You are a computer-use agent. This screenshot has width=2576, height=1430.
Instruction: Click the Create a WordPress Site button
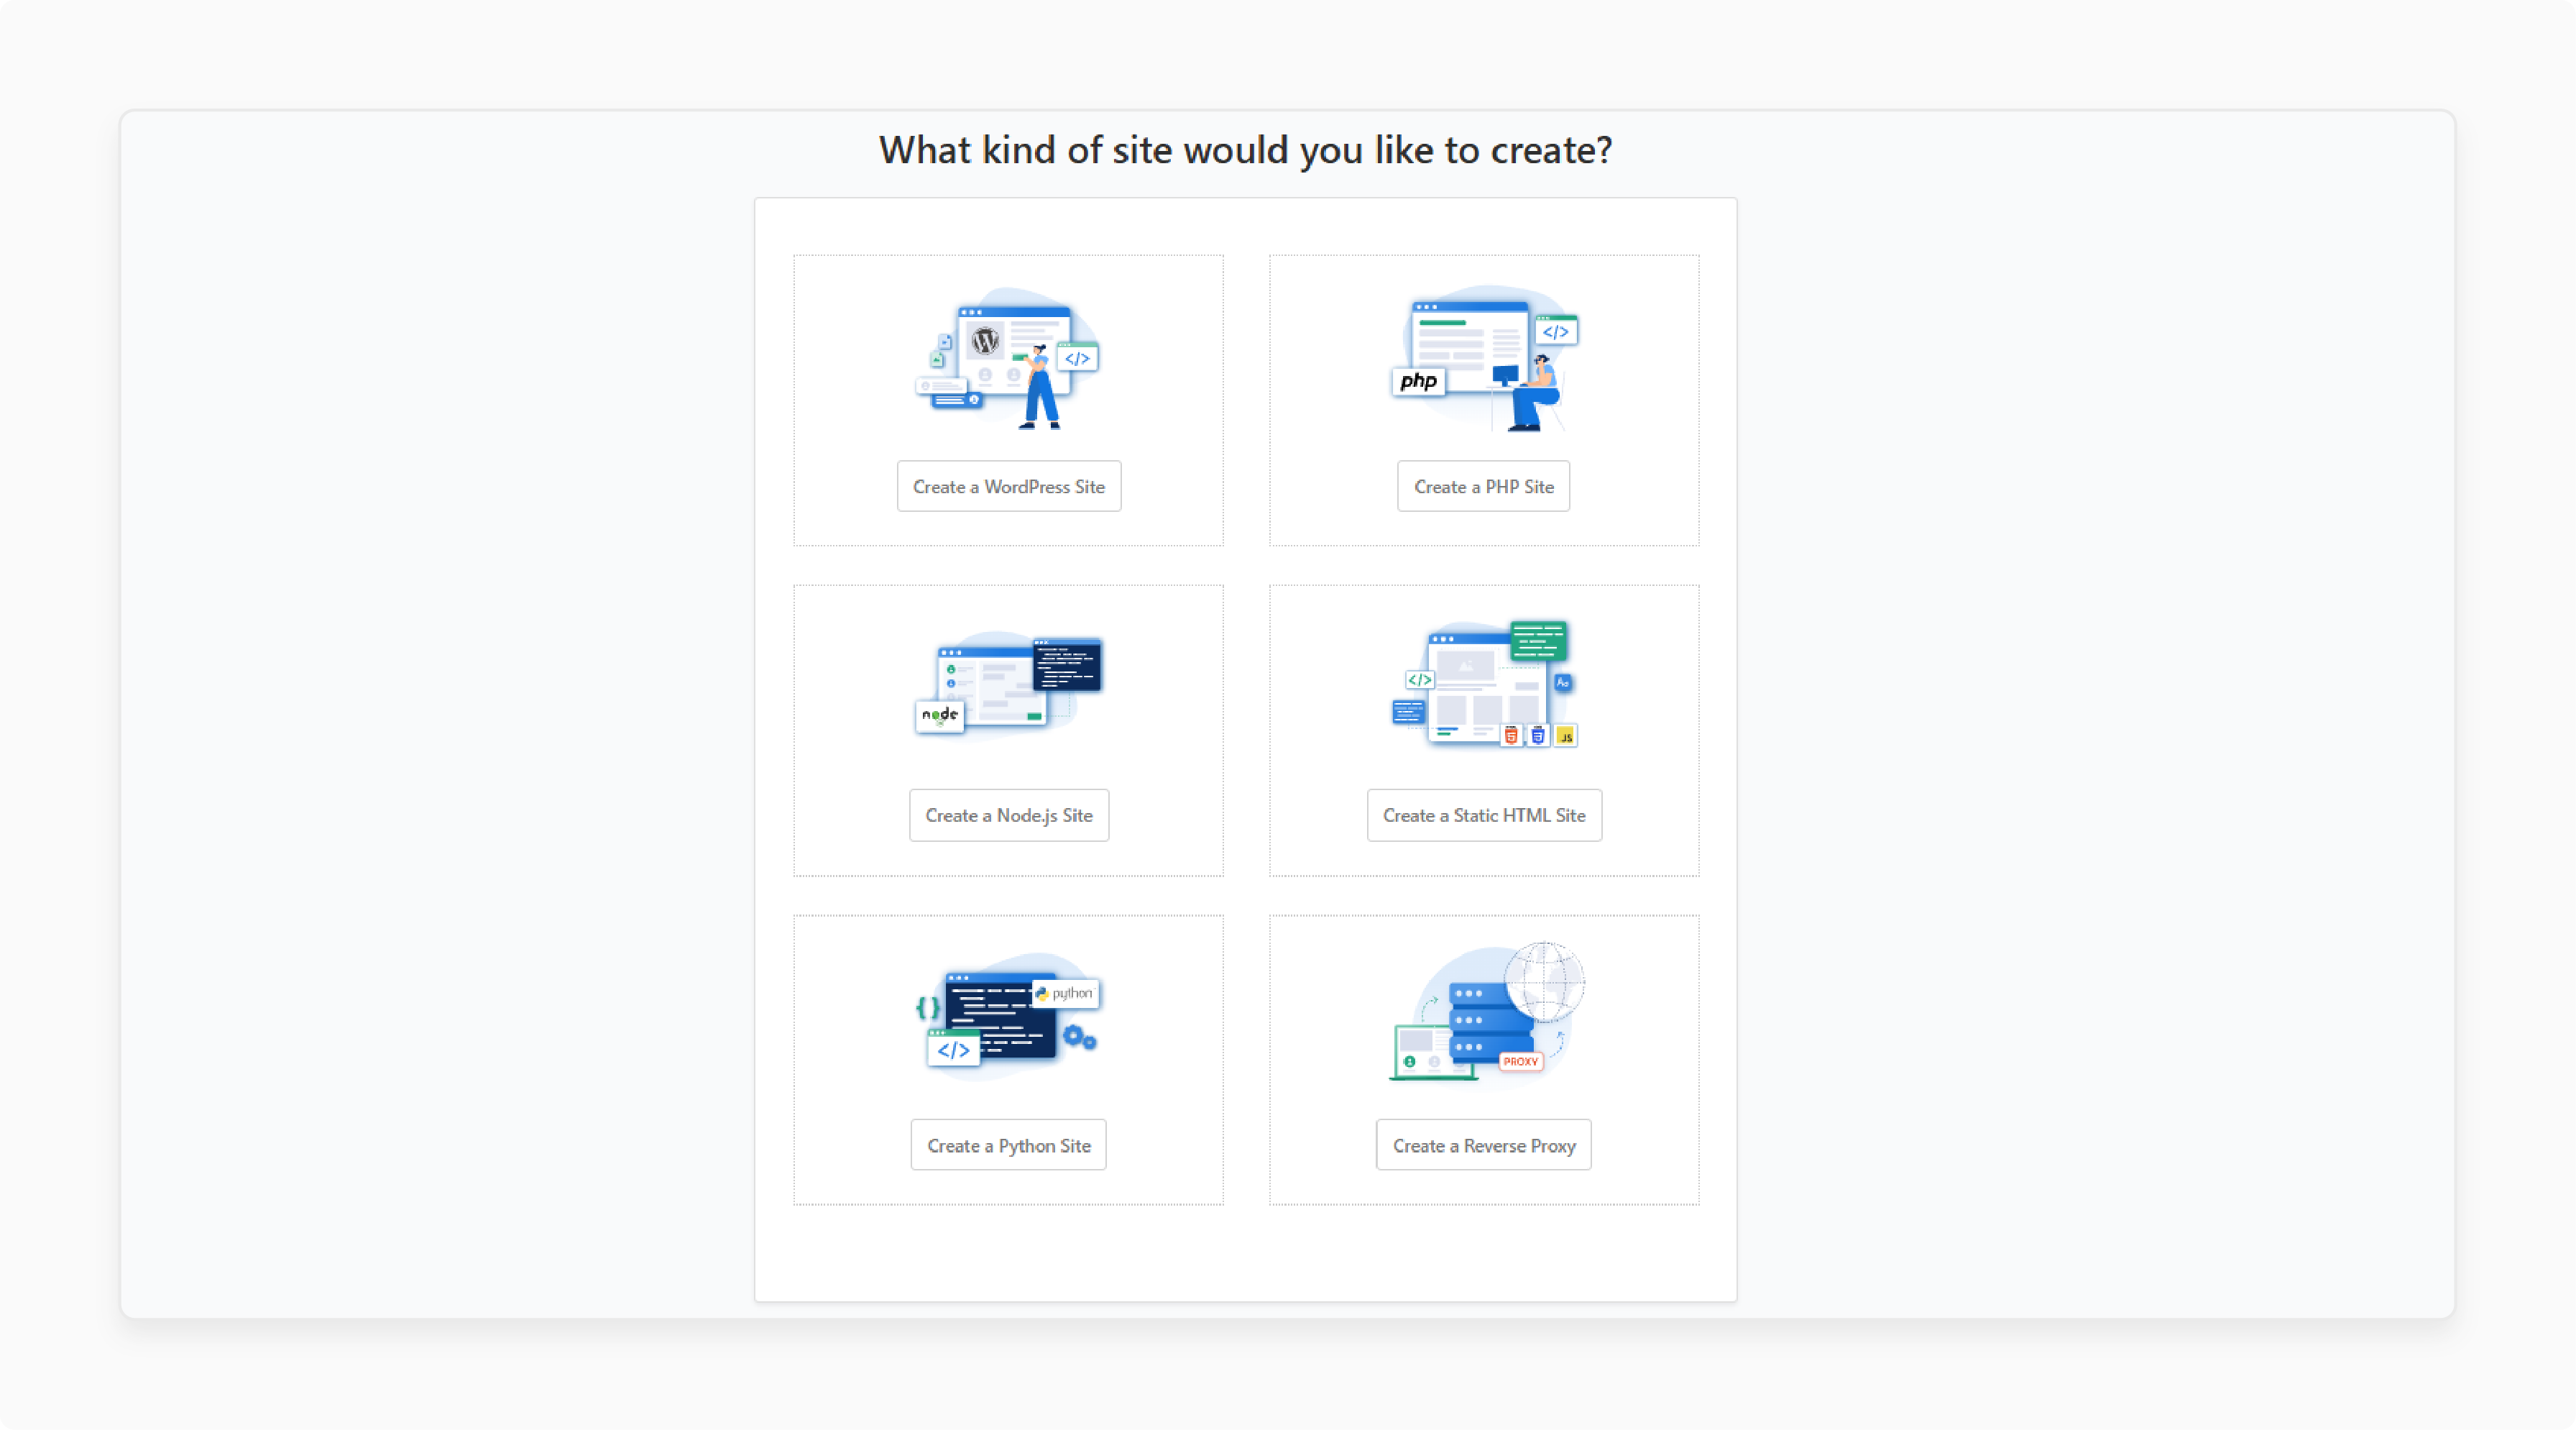(x=1008, y=486)
